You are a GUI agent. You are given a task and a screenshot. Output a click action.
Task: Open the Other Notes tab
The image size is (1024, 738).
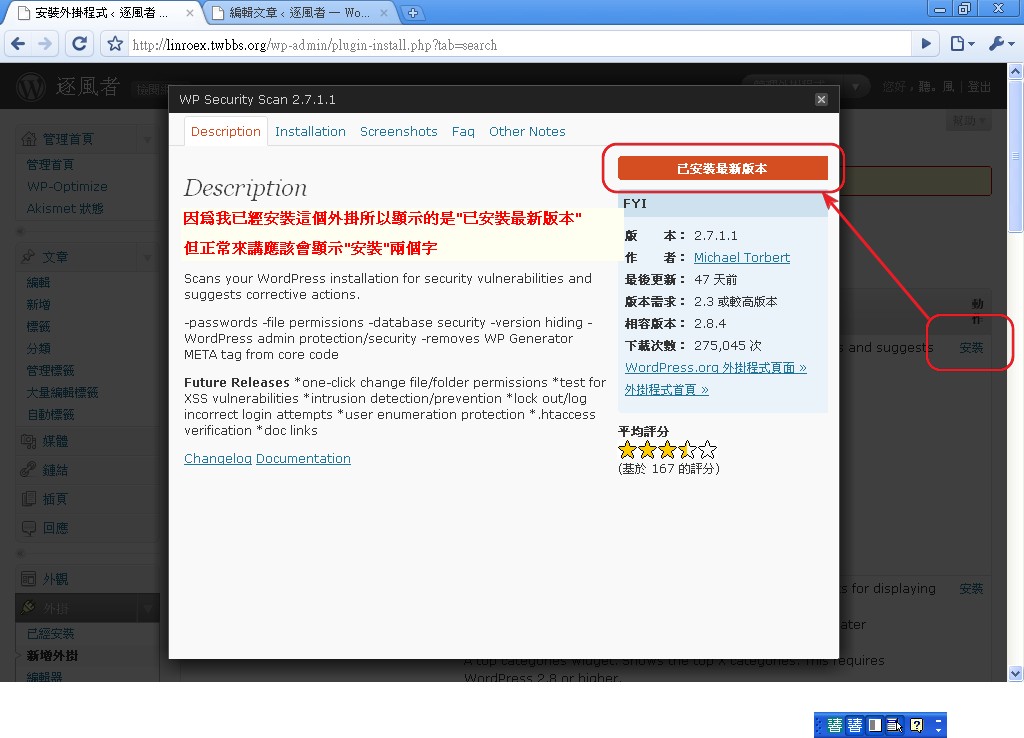(527, 131)
